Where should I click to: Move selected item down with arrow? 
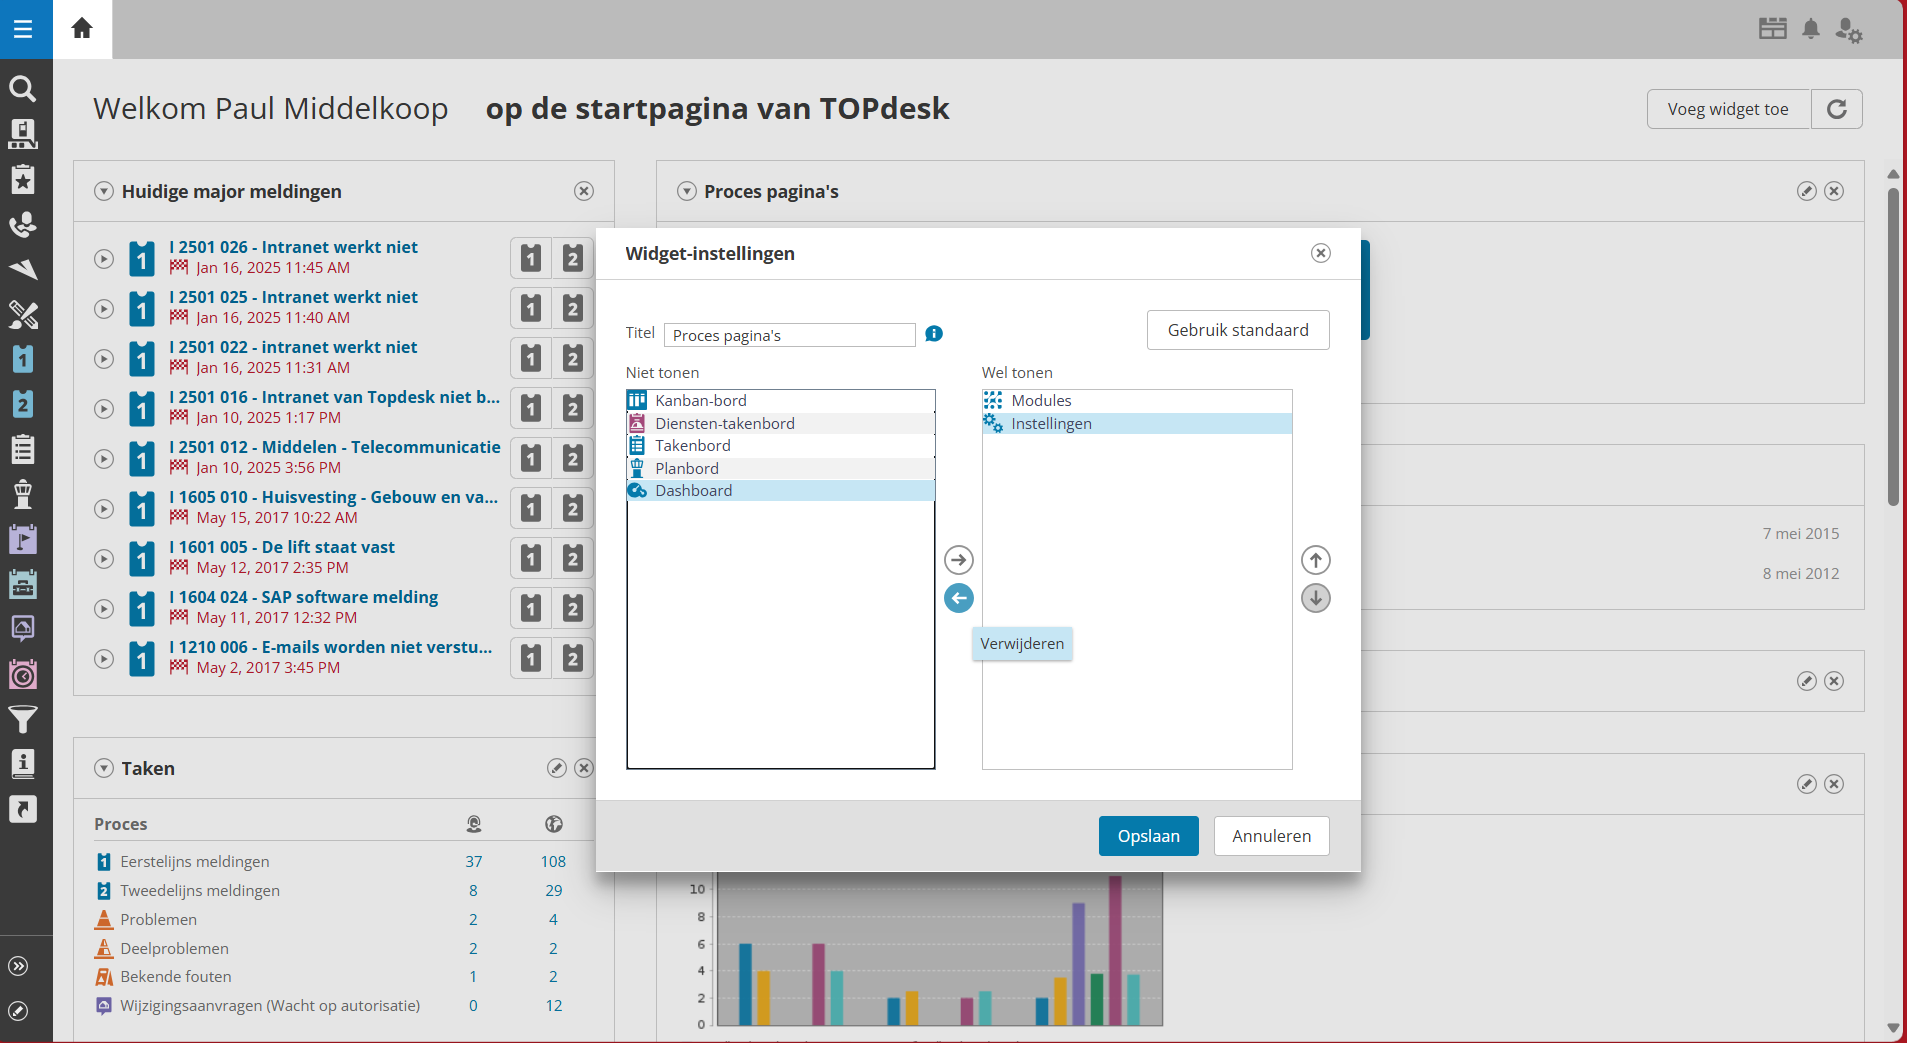(x=1315, y=598)
